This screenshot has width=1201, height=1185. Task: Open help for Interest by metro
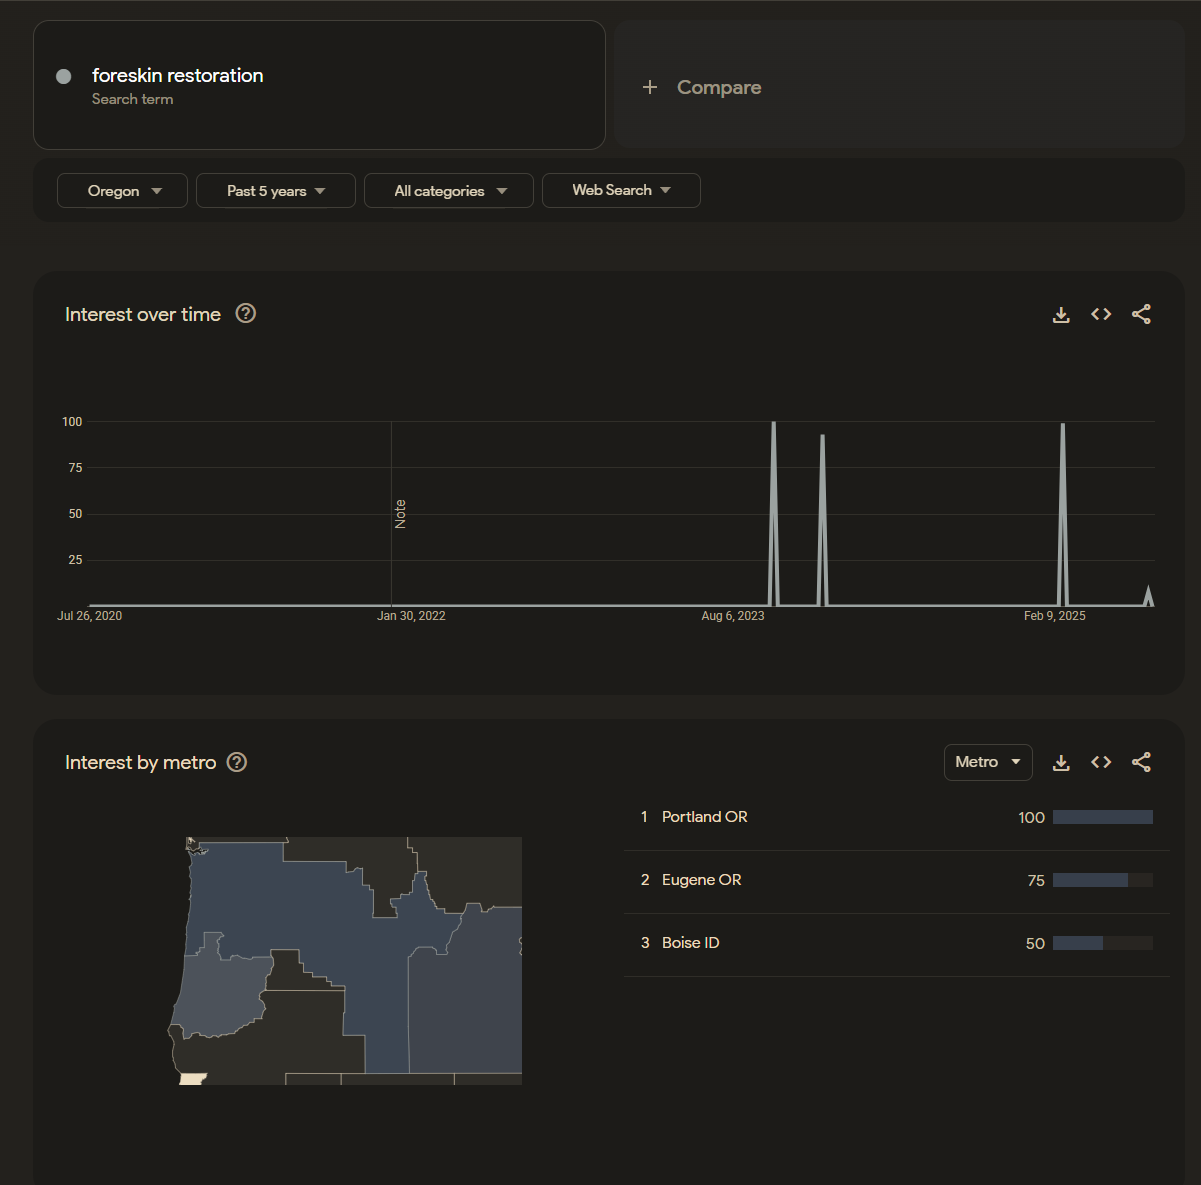click(x=237, y=762)
